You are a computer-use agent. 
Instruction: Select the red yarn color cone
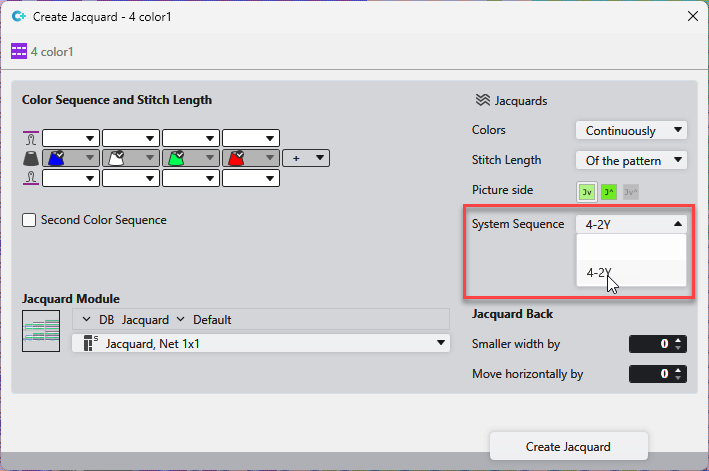pos(236,158)
